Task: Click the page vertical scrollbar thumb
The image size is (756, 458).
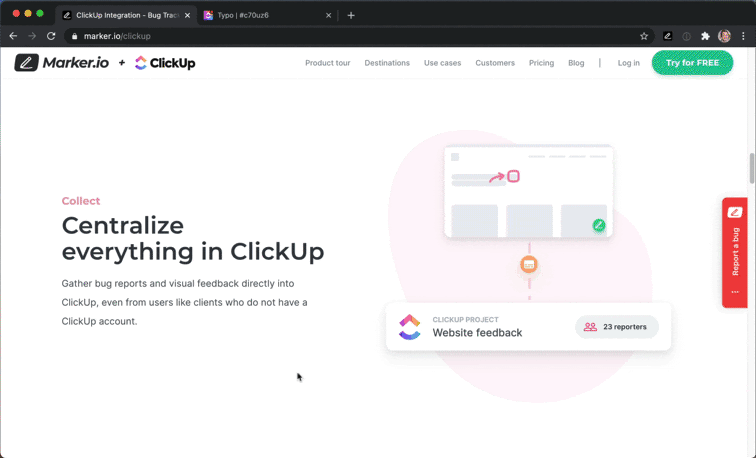Action: [752, 168]
